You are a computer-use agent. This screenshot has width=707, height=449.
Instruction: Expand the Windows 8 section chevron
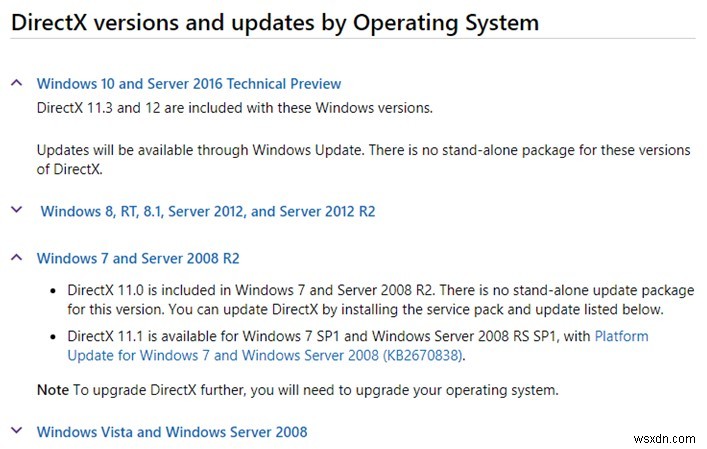(16, 210)
